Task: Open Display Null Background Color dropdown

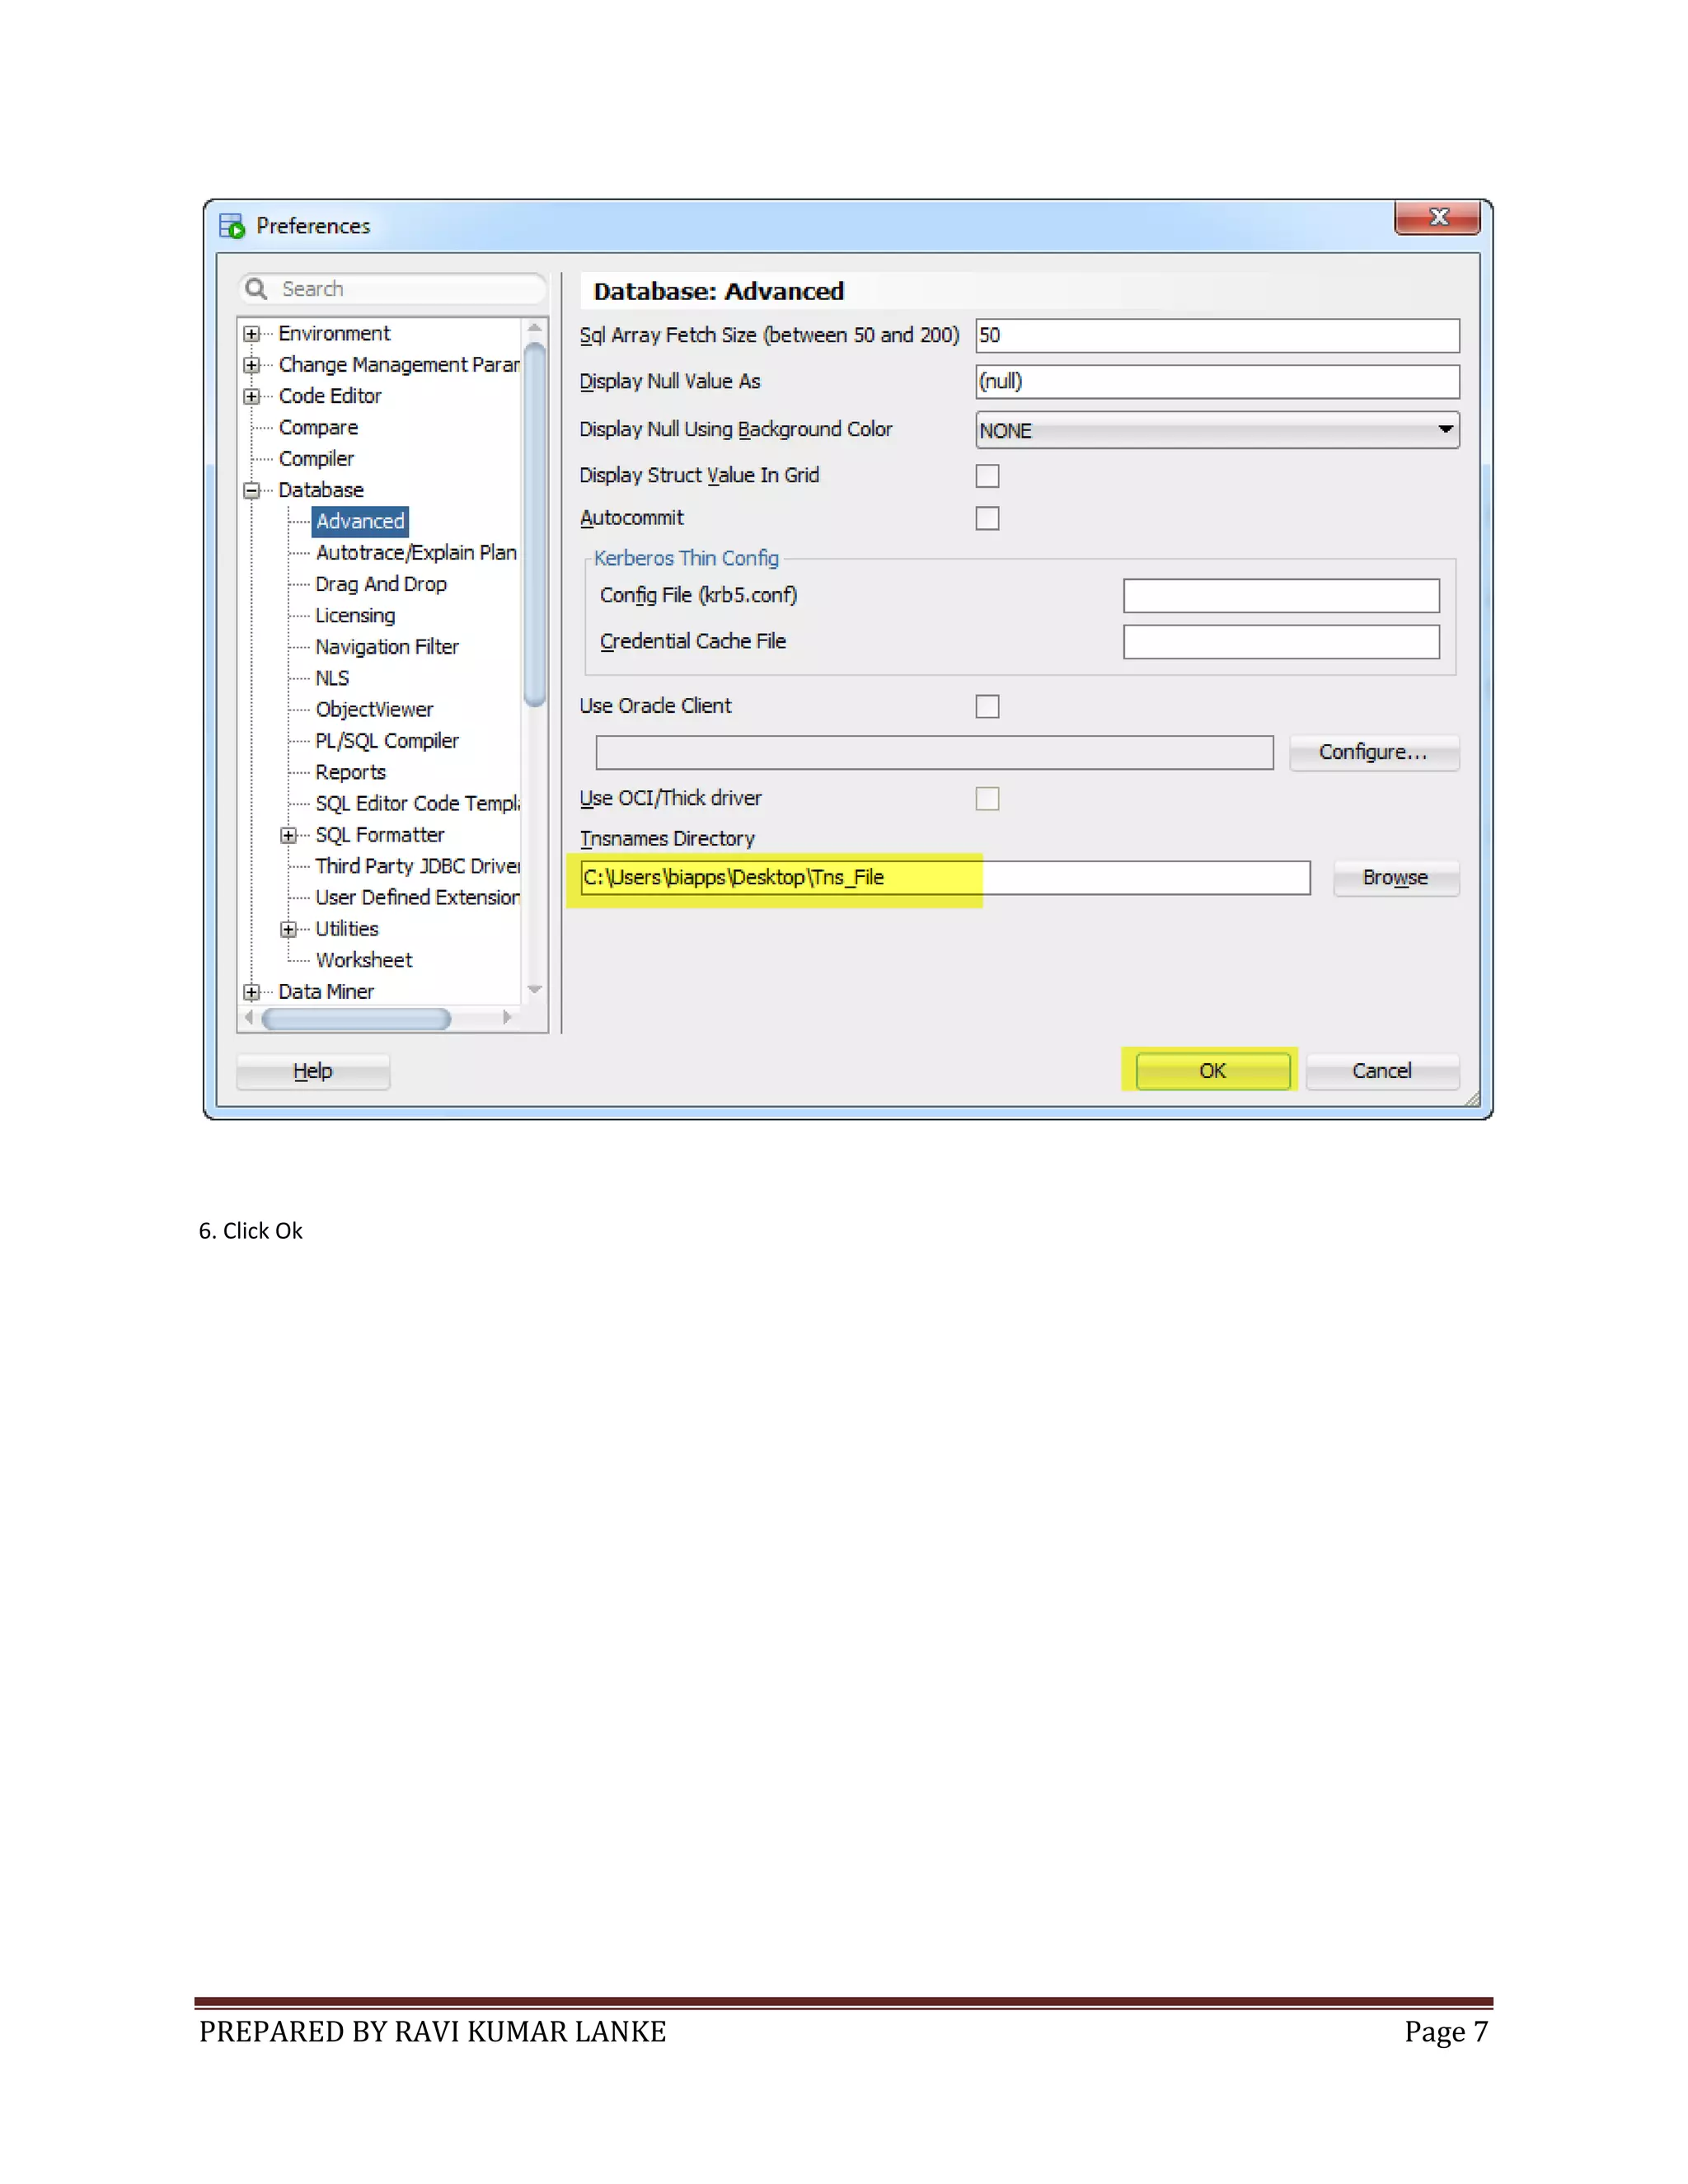Action: click(1445, 430)
